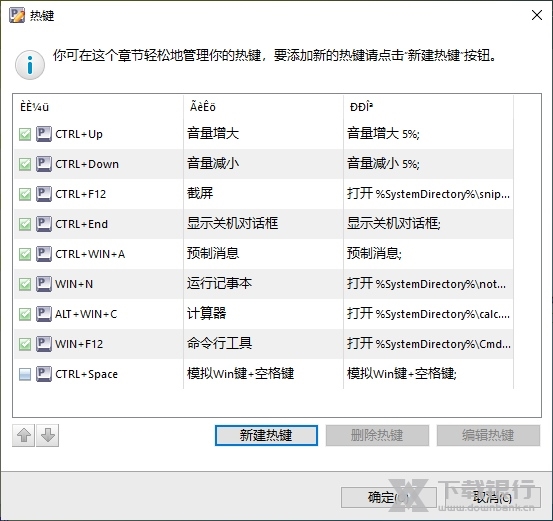Move hotkey up with the up arrow
This screenshot has width=553, height=521.
tap(24, 436)
